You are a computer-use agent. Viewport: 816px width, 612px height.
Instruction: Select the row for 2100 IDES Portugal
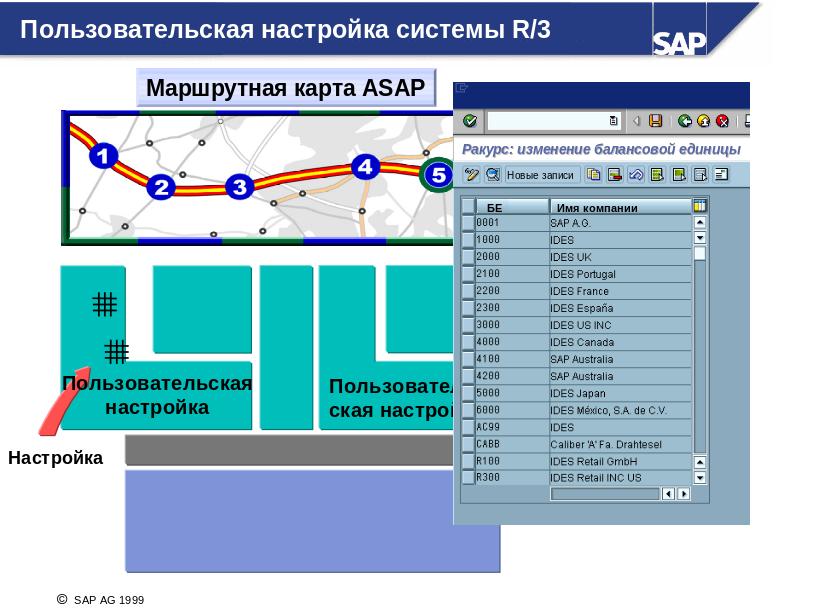[x=468, y=274]
